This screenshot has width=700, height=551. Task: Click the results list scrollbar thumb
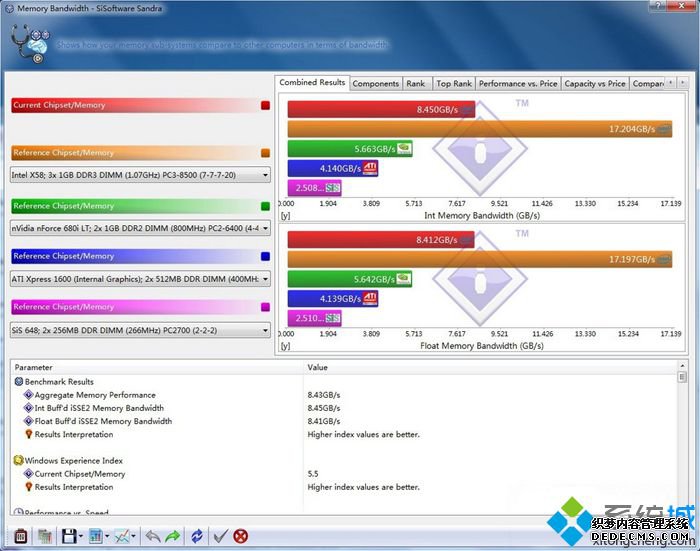(x=682, y=377)
